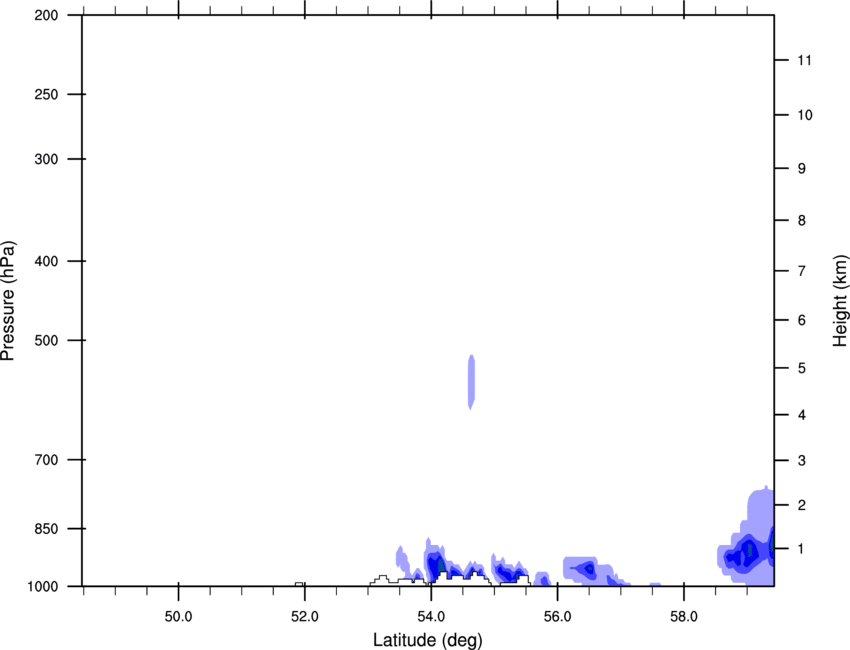Click the 10 km height label
The image size is (850, 650).
(805, 115)
